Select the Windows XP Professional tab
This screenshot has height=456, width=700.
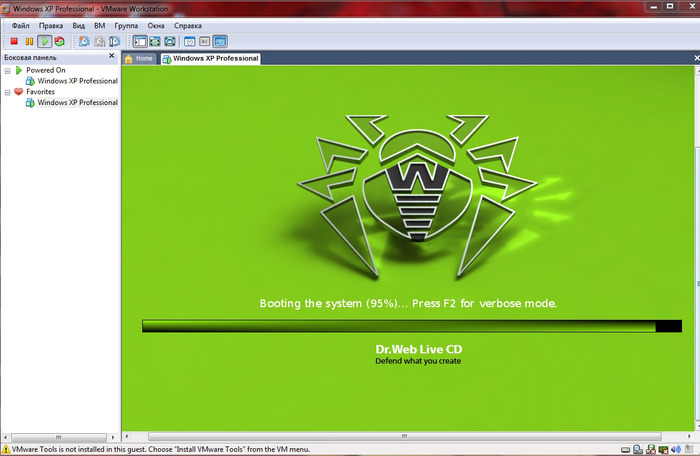[x=211, y=59]
